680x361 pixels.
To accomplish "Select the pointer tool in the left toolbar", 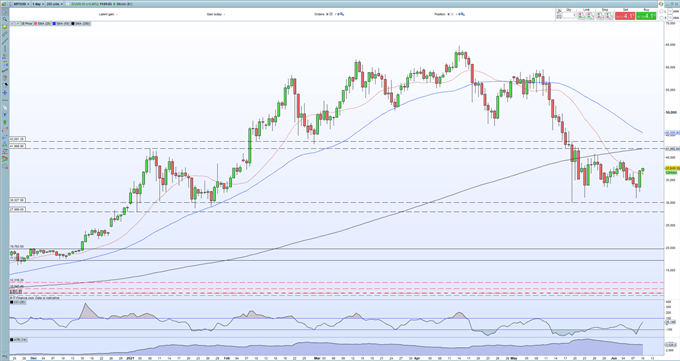I will pyautogui.click(x=5, y=12).
